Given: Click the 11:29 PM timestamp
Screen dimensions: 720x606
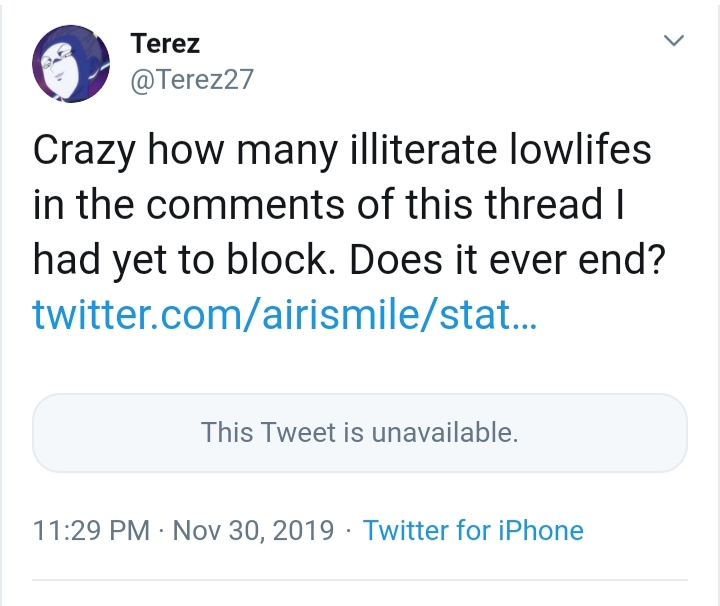Looking at the screenshot, I should tap(91, 530).
